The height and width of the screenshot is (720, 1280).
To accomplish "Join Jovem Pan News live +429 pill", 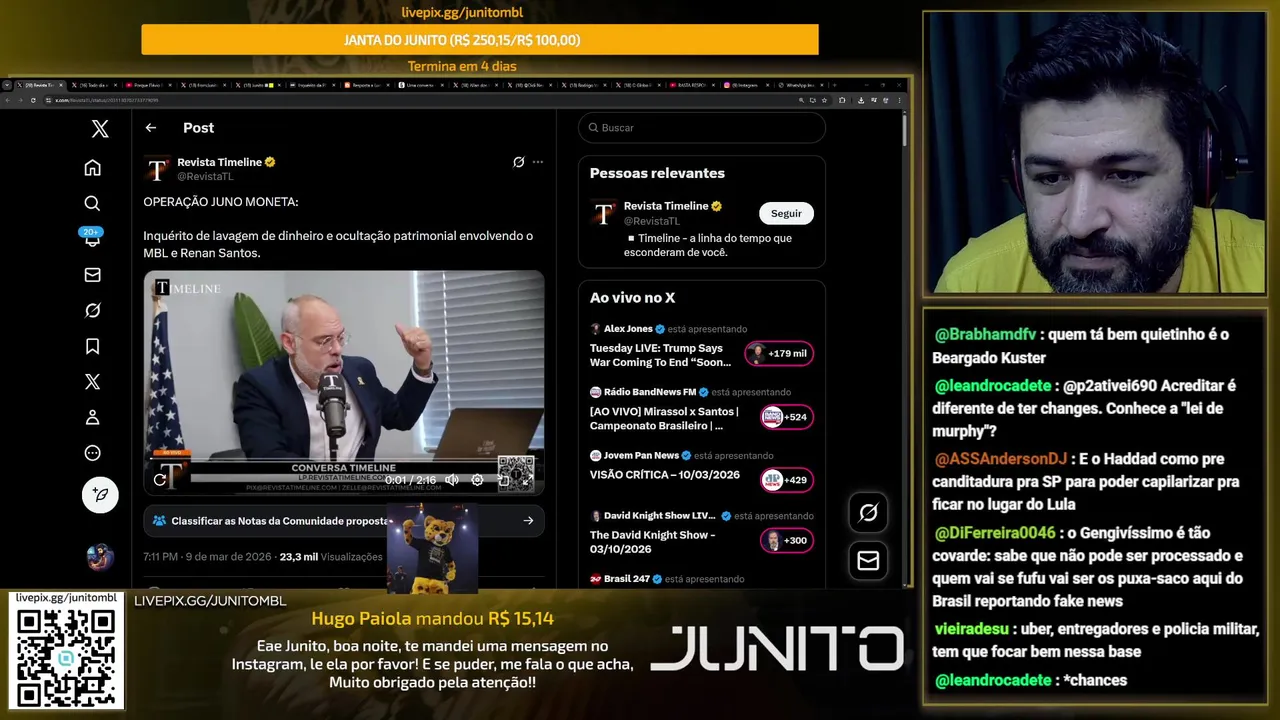I will 787,480.
